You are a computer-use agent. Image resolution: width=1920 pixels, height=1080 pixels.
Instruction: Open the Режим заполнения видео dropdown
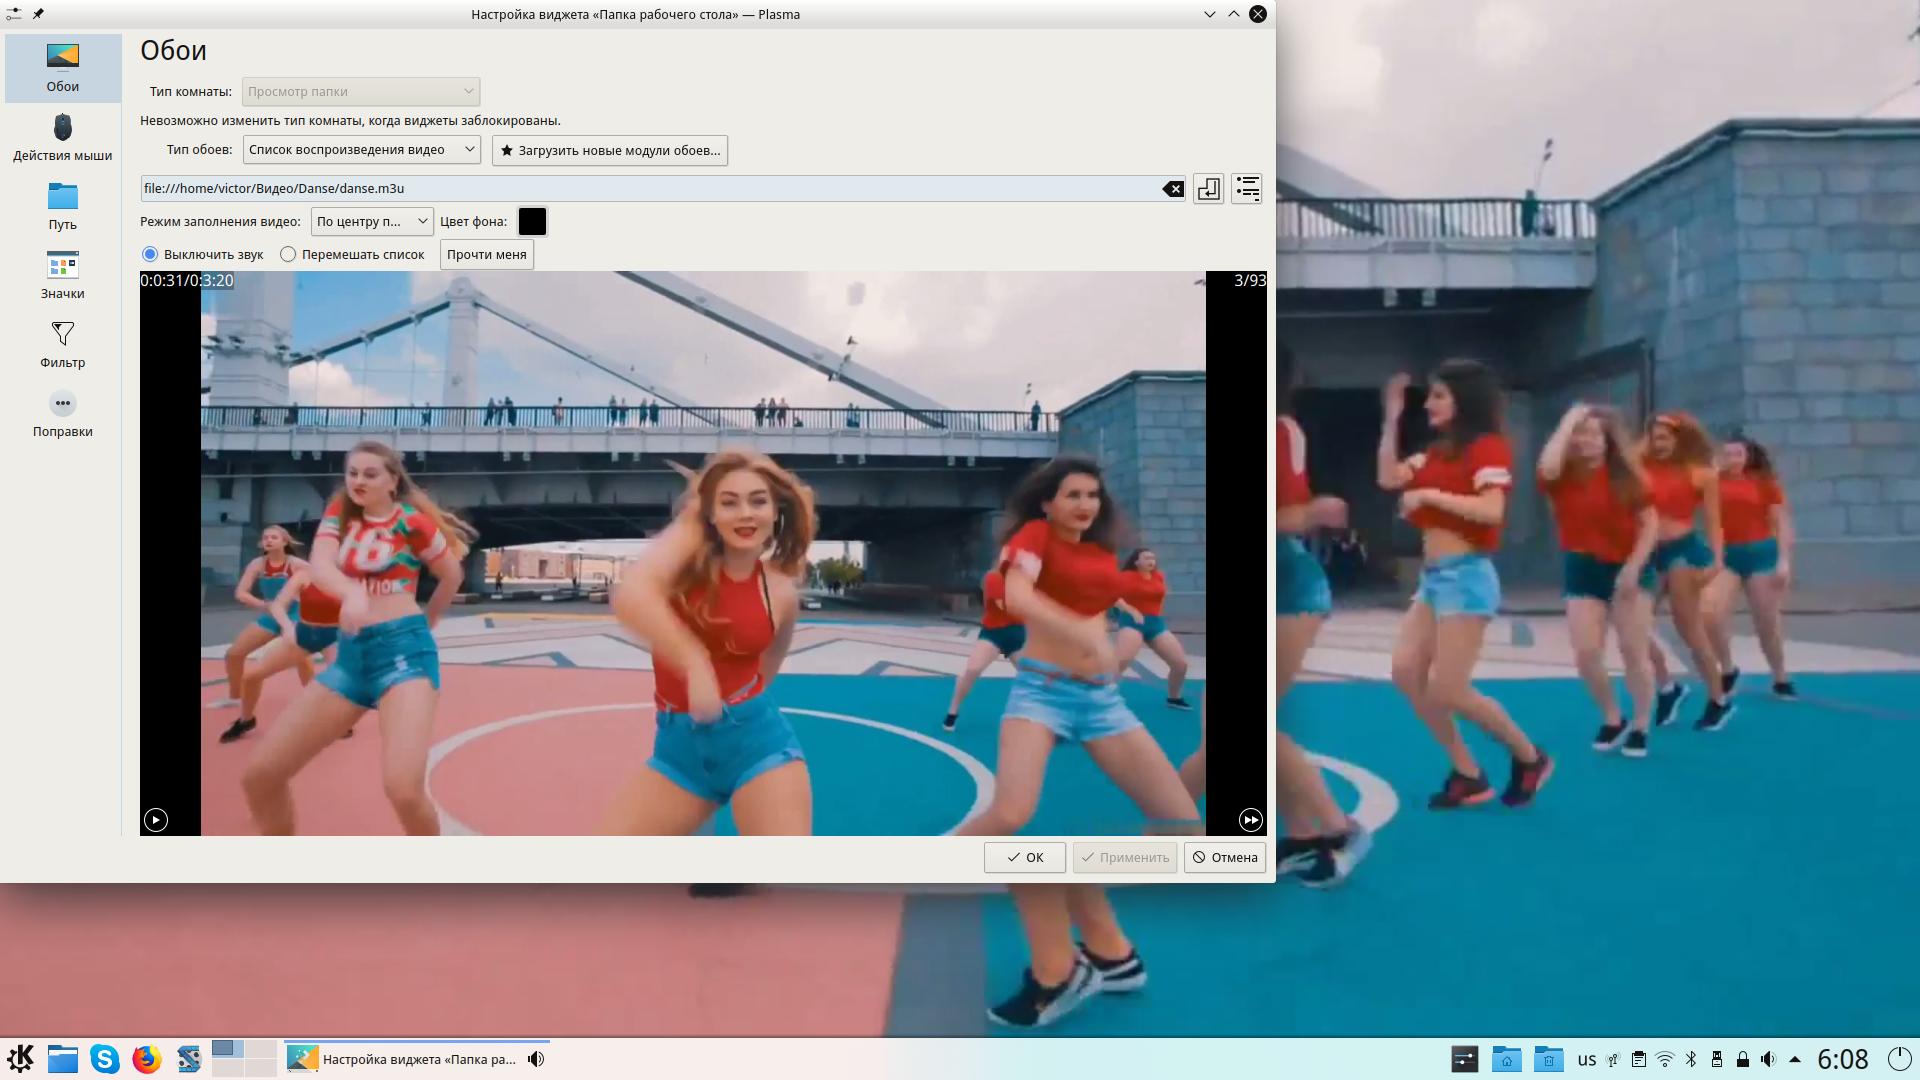(x=371, y=221)
